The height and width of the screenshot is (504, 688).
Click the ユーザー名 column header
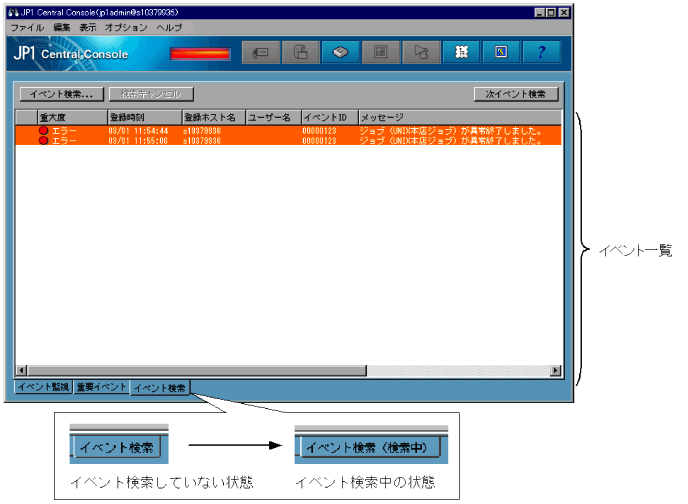click(x=274, y=118)
